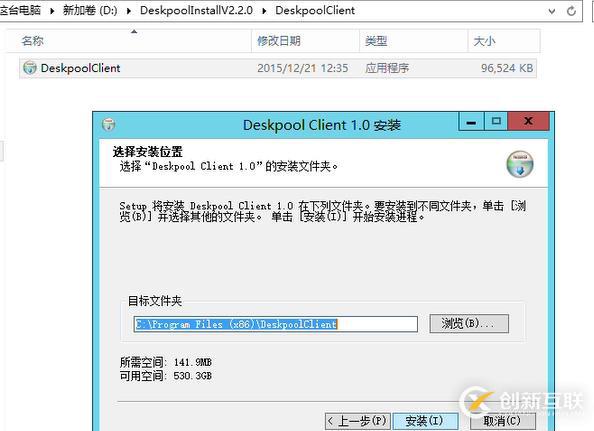Click the 这台电脑 breadcrumb
The image size is (594, 431).
[20, 10]
